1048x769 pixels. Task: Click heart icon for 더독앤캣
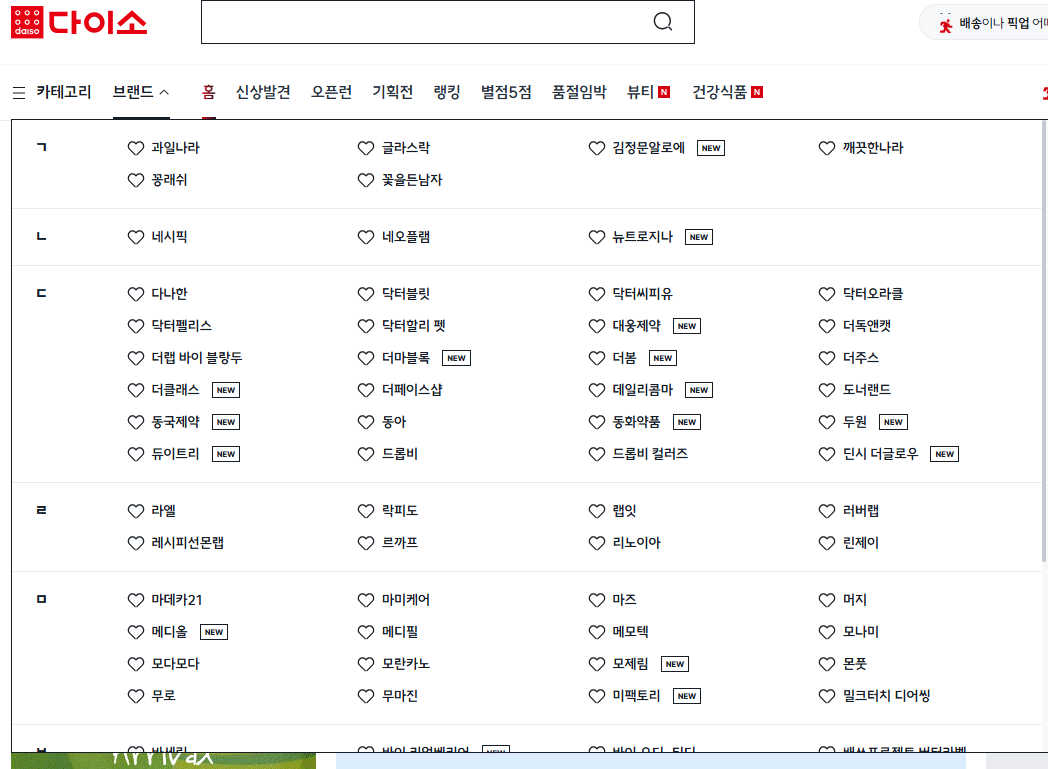click(x=827, y=326)
